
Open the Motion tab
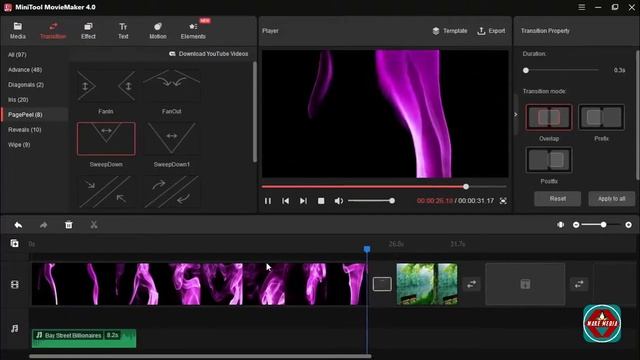158,31
